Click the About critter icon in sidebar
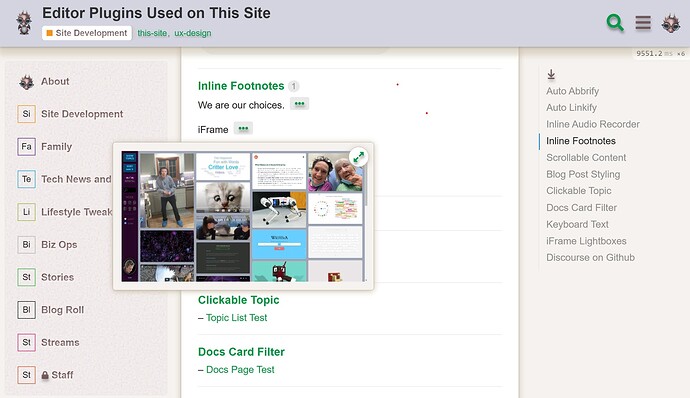The image size is (690, 398). click(26, 81)
